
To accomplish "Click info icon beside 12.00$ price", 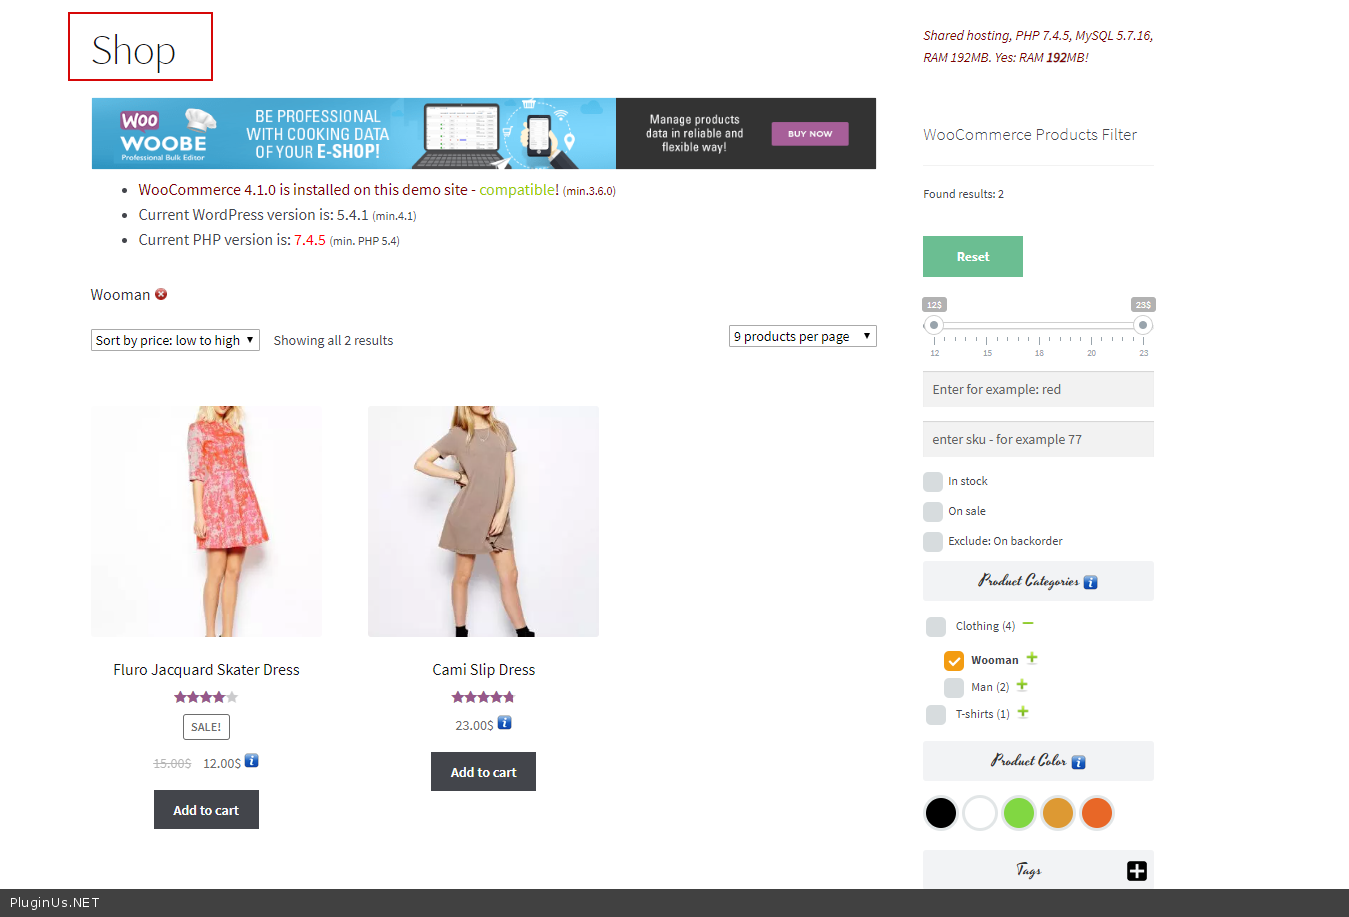I will pyautogui.click(x=252, y=761).
